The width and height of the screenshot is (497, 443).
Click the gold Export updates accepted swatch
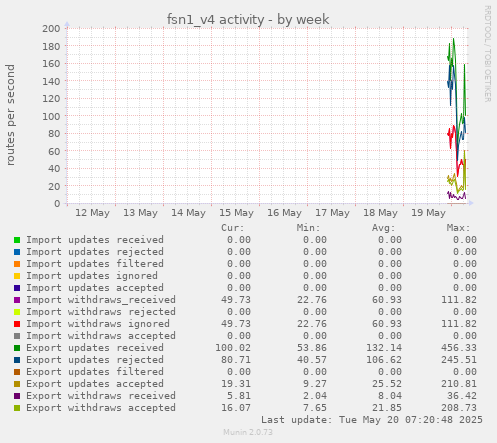pos(17,384)
